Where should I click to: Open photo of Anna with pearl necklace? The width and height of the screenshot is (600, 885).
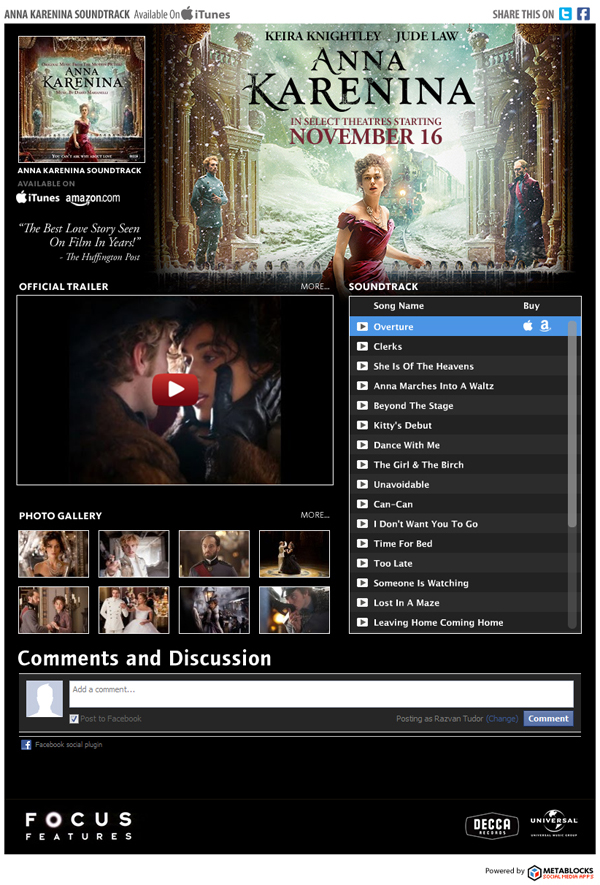[x=54, y=554]
